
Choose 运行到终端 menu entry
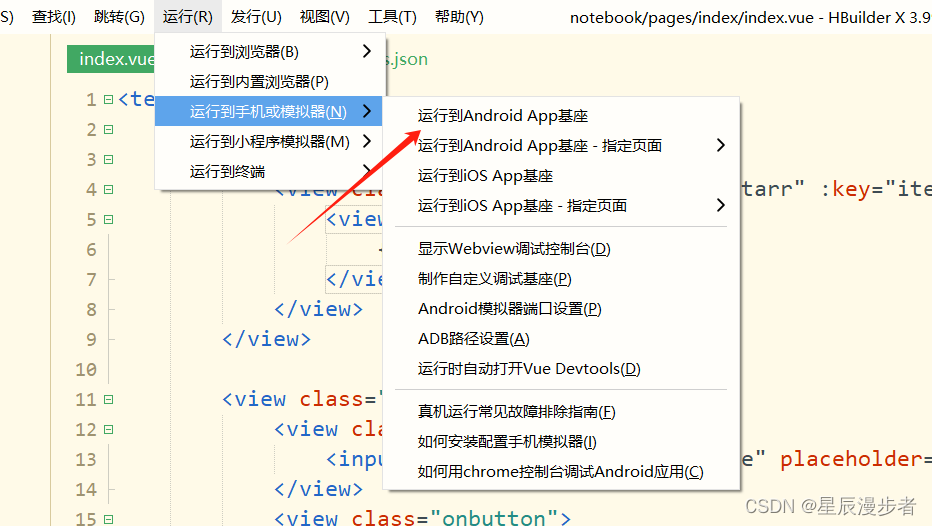(270, 172)
